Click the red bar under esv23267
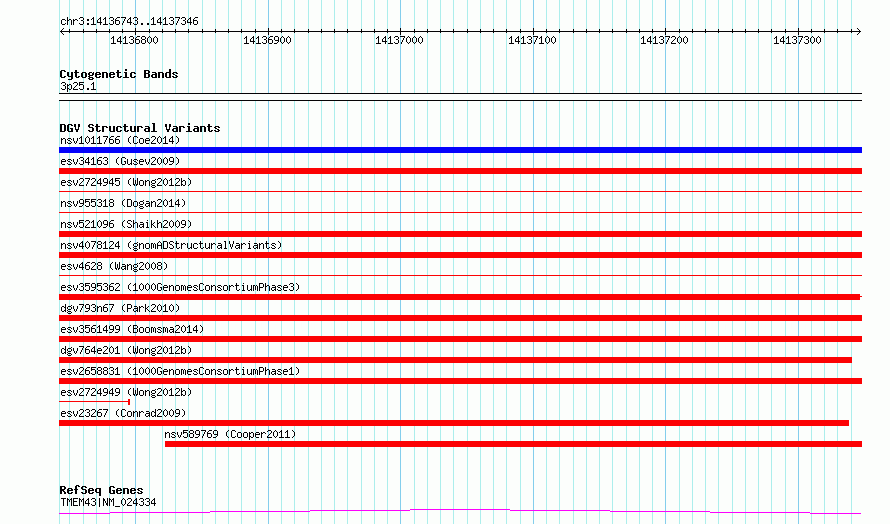Screen dimensions: 890x524 pos(454,423)
